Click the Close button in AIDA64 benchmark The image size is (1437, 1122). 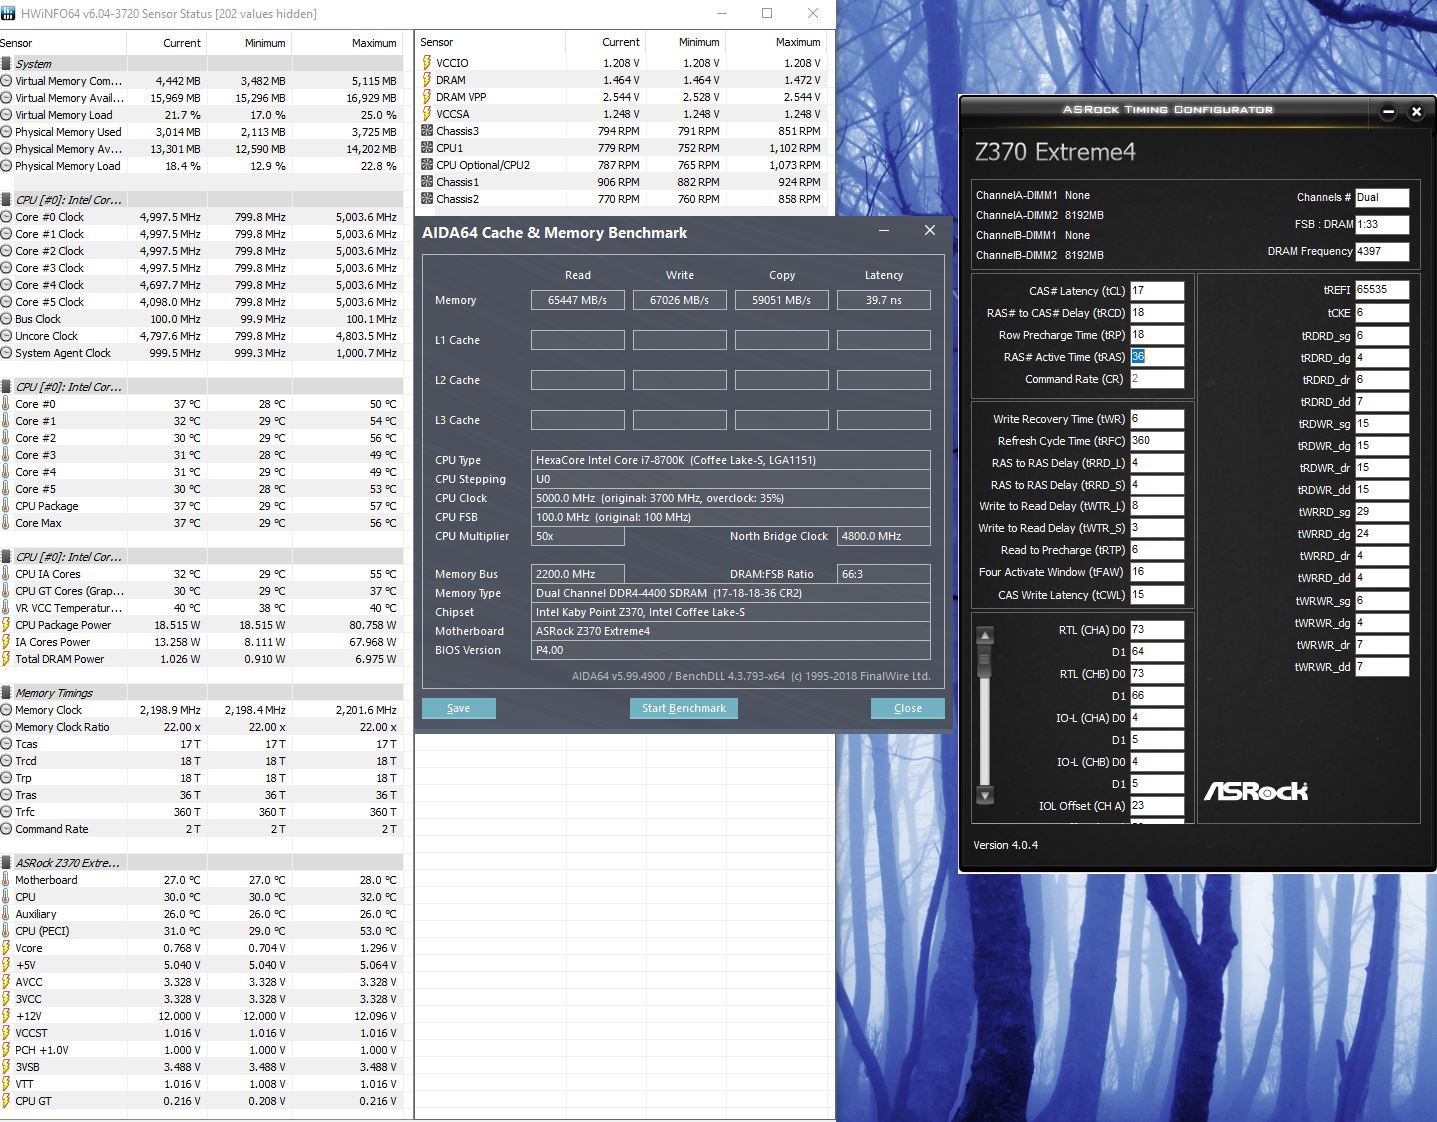pos(908,708)
